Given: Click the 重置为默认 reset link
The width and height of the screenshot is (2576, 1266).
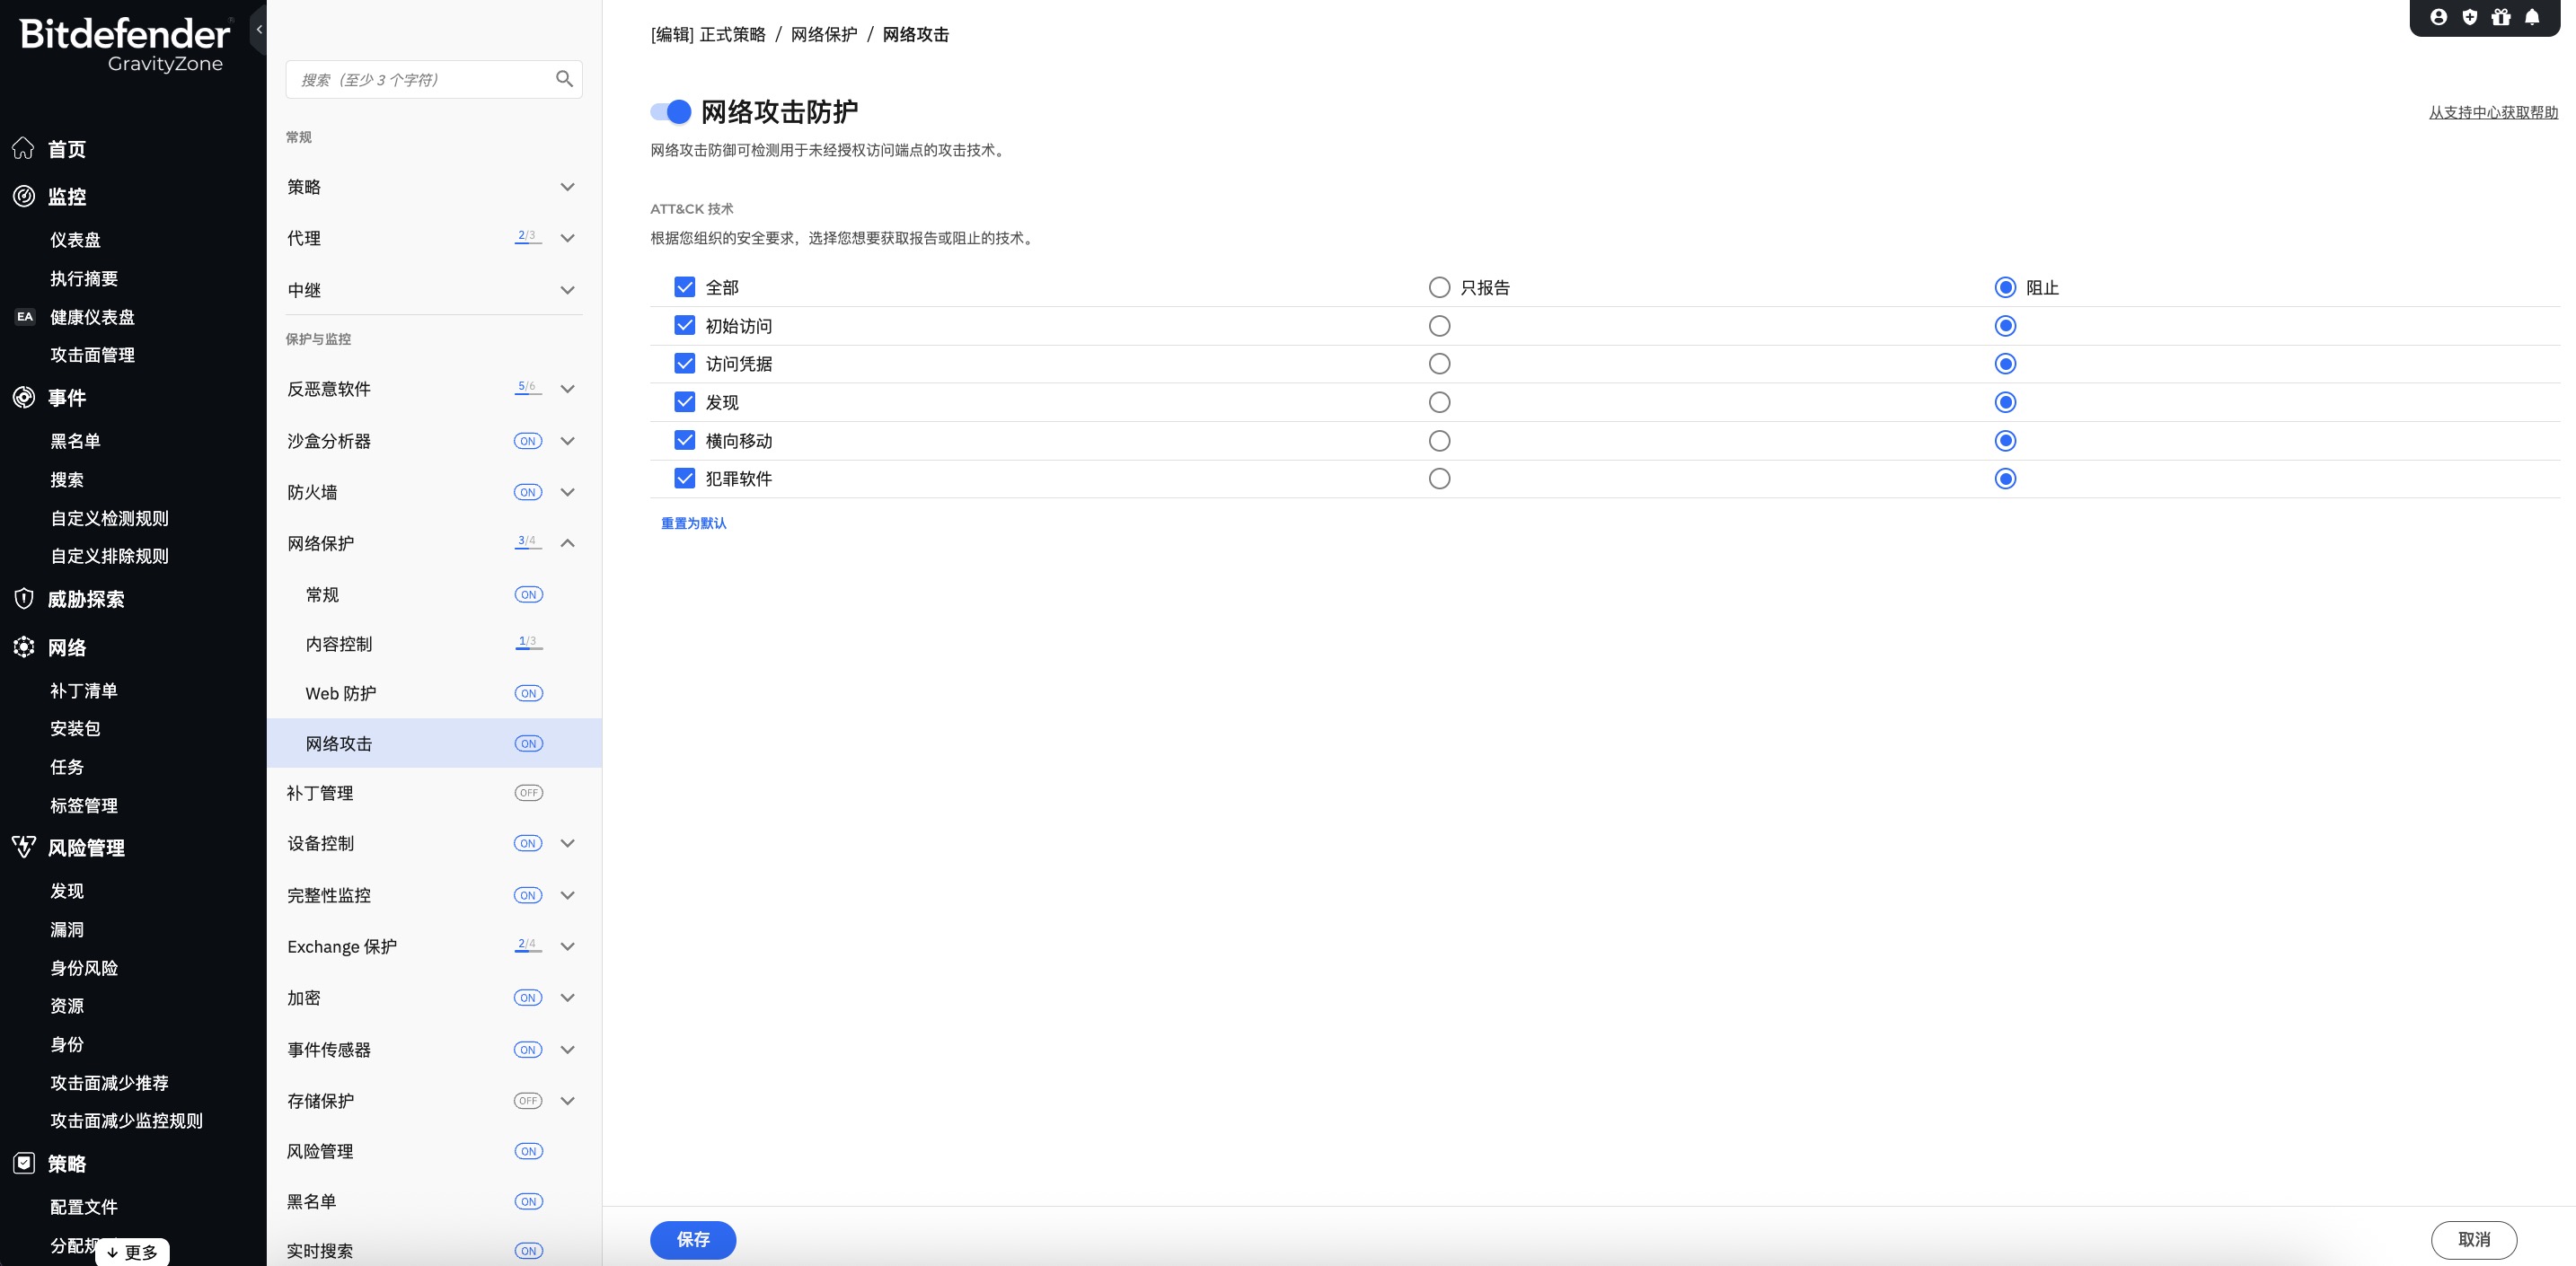Looking at the screenshot, I should [692, 523].
